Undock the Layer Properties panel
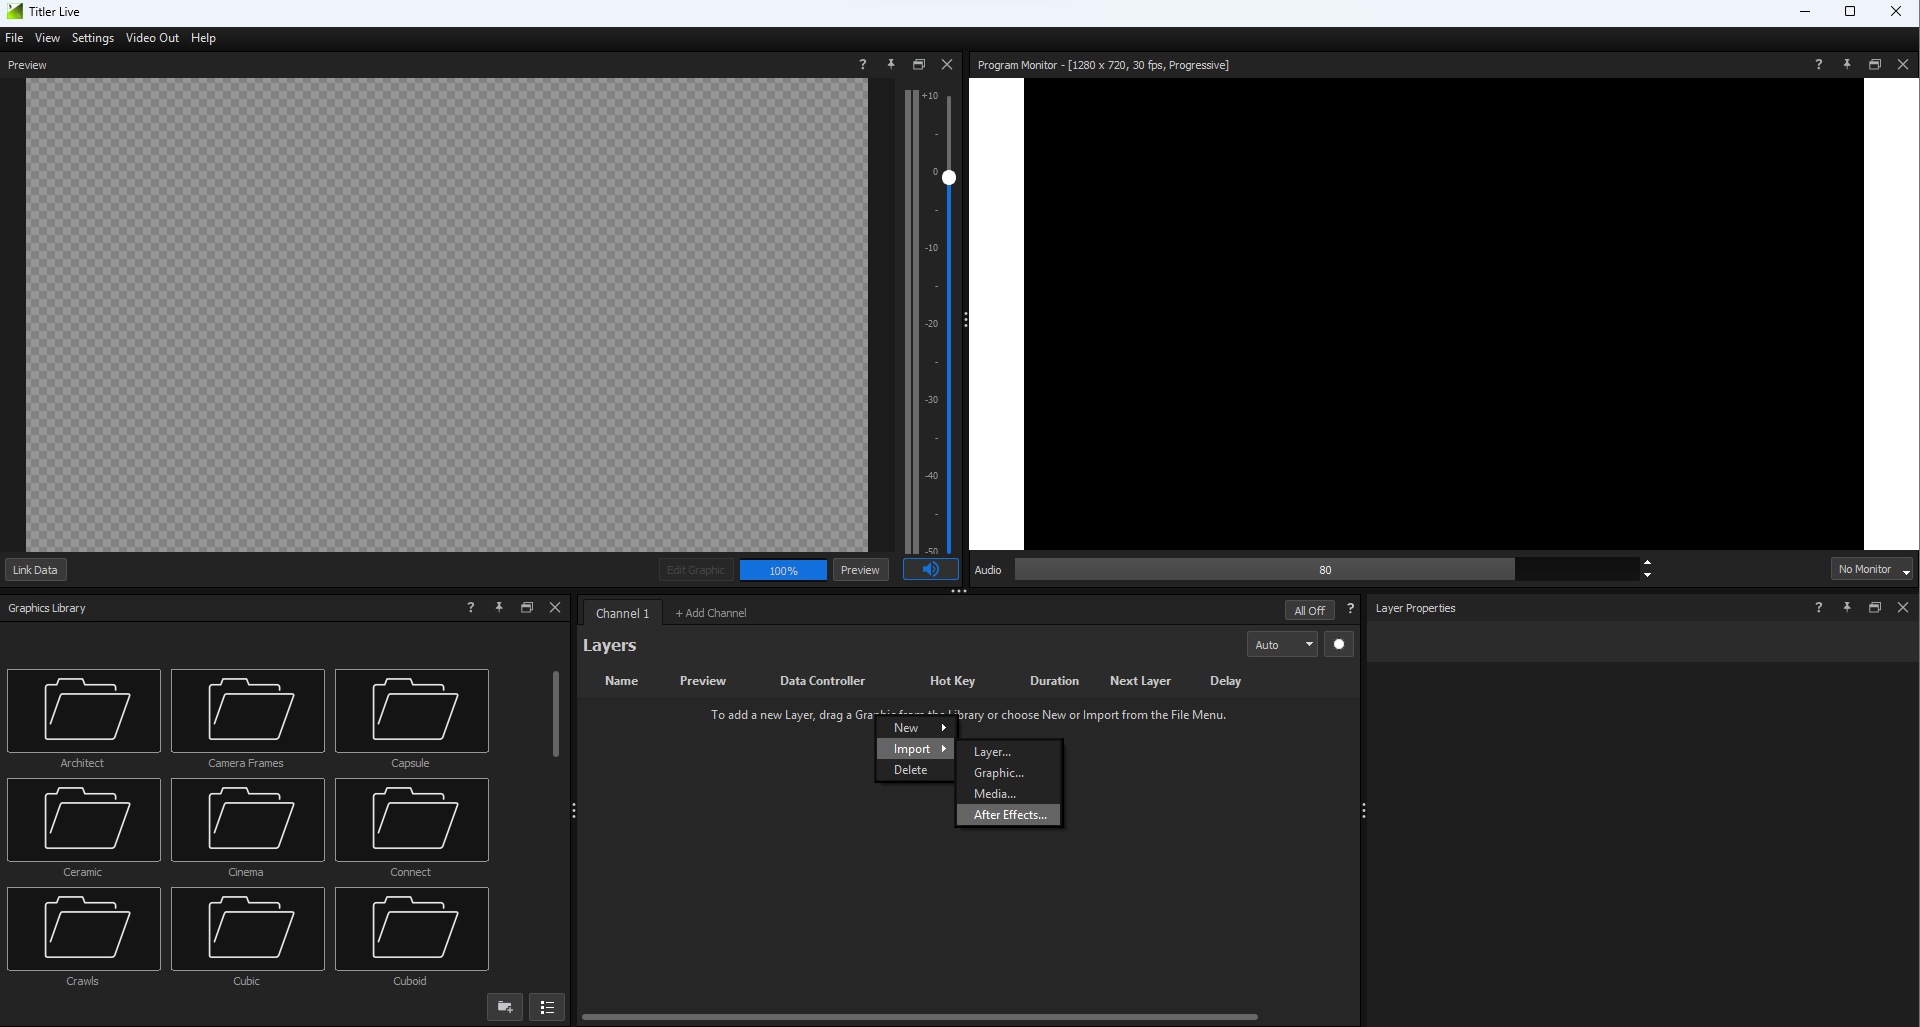Viewport: 1920px width, 1027px height. [1875, 607]
